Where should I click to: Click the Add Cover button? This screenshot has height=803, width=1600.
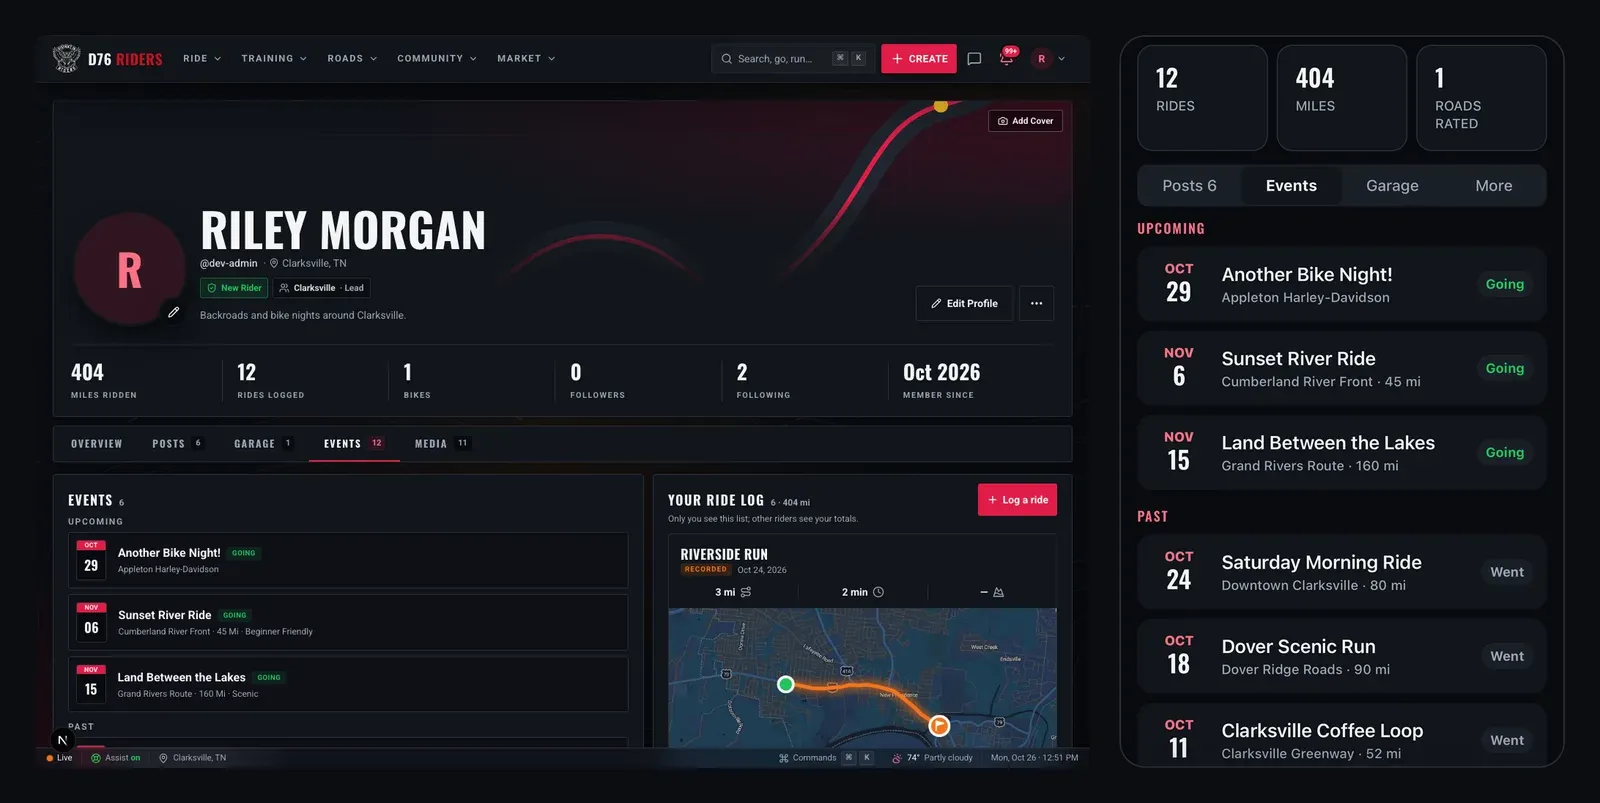1025,121
